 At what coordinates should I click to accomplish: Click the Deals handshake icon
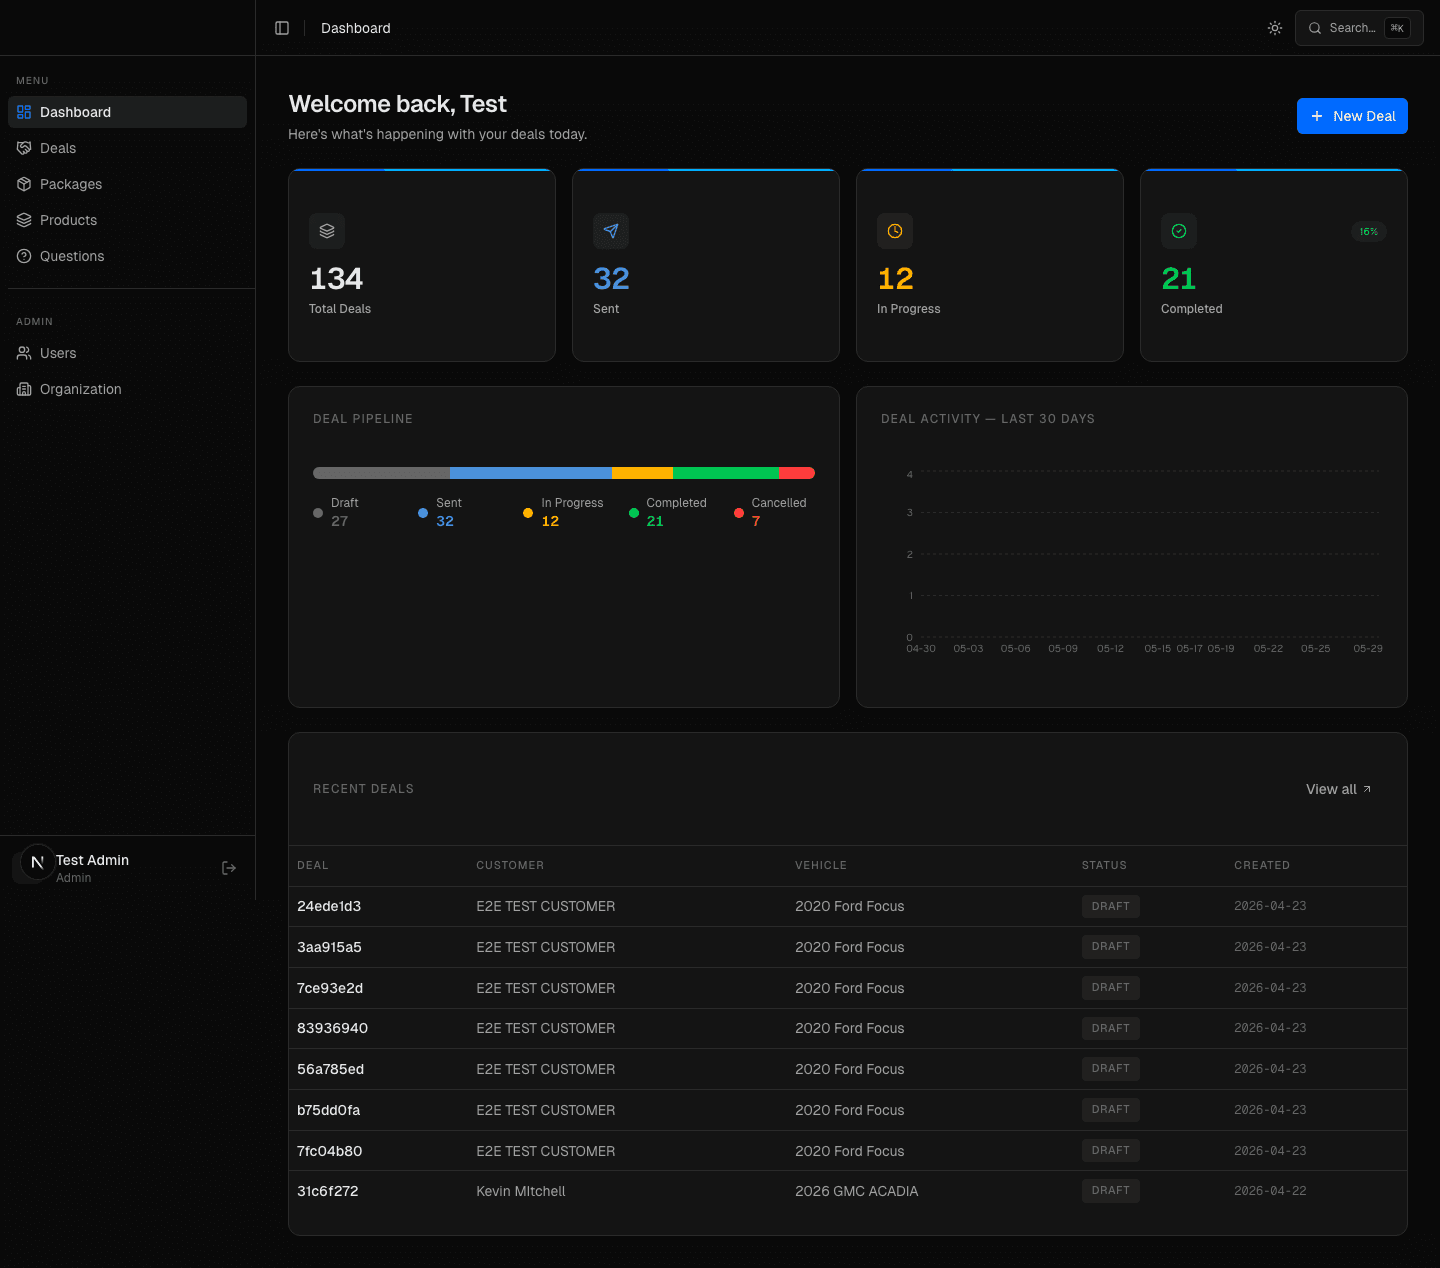[x=24, y=148]
